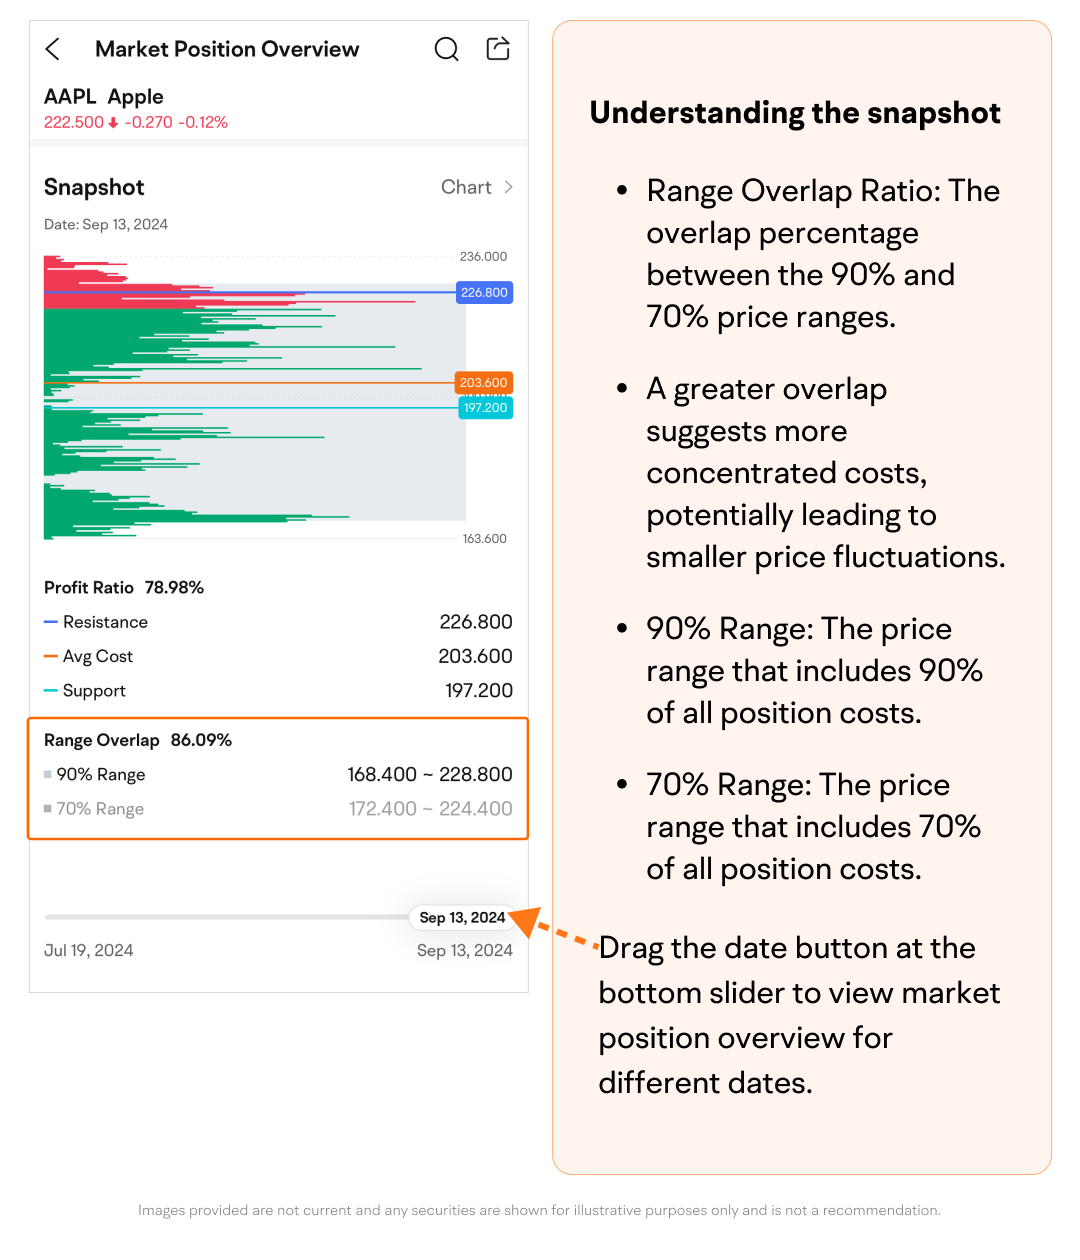
Task: Click the Sep 13, 2024 slider handle
Action: 462,917
